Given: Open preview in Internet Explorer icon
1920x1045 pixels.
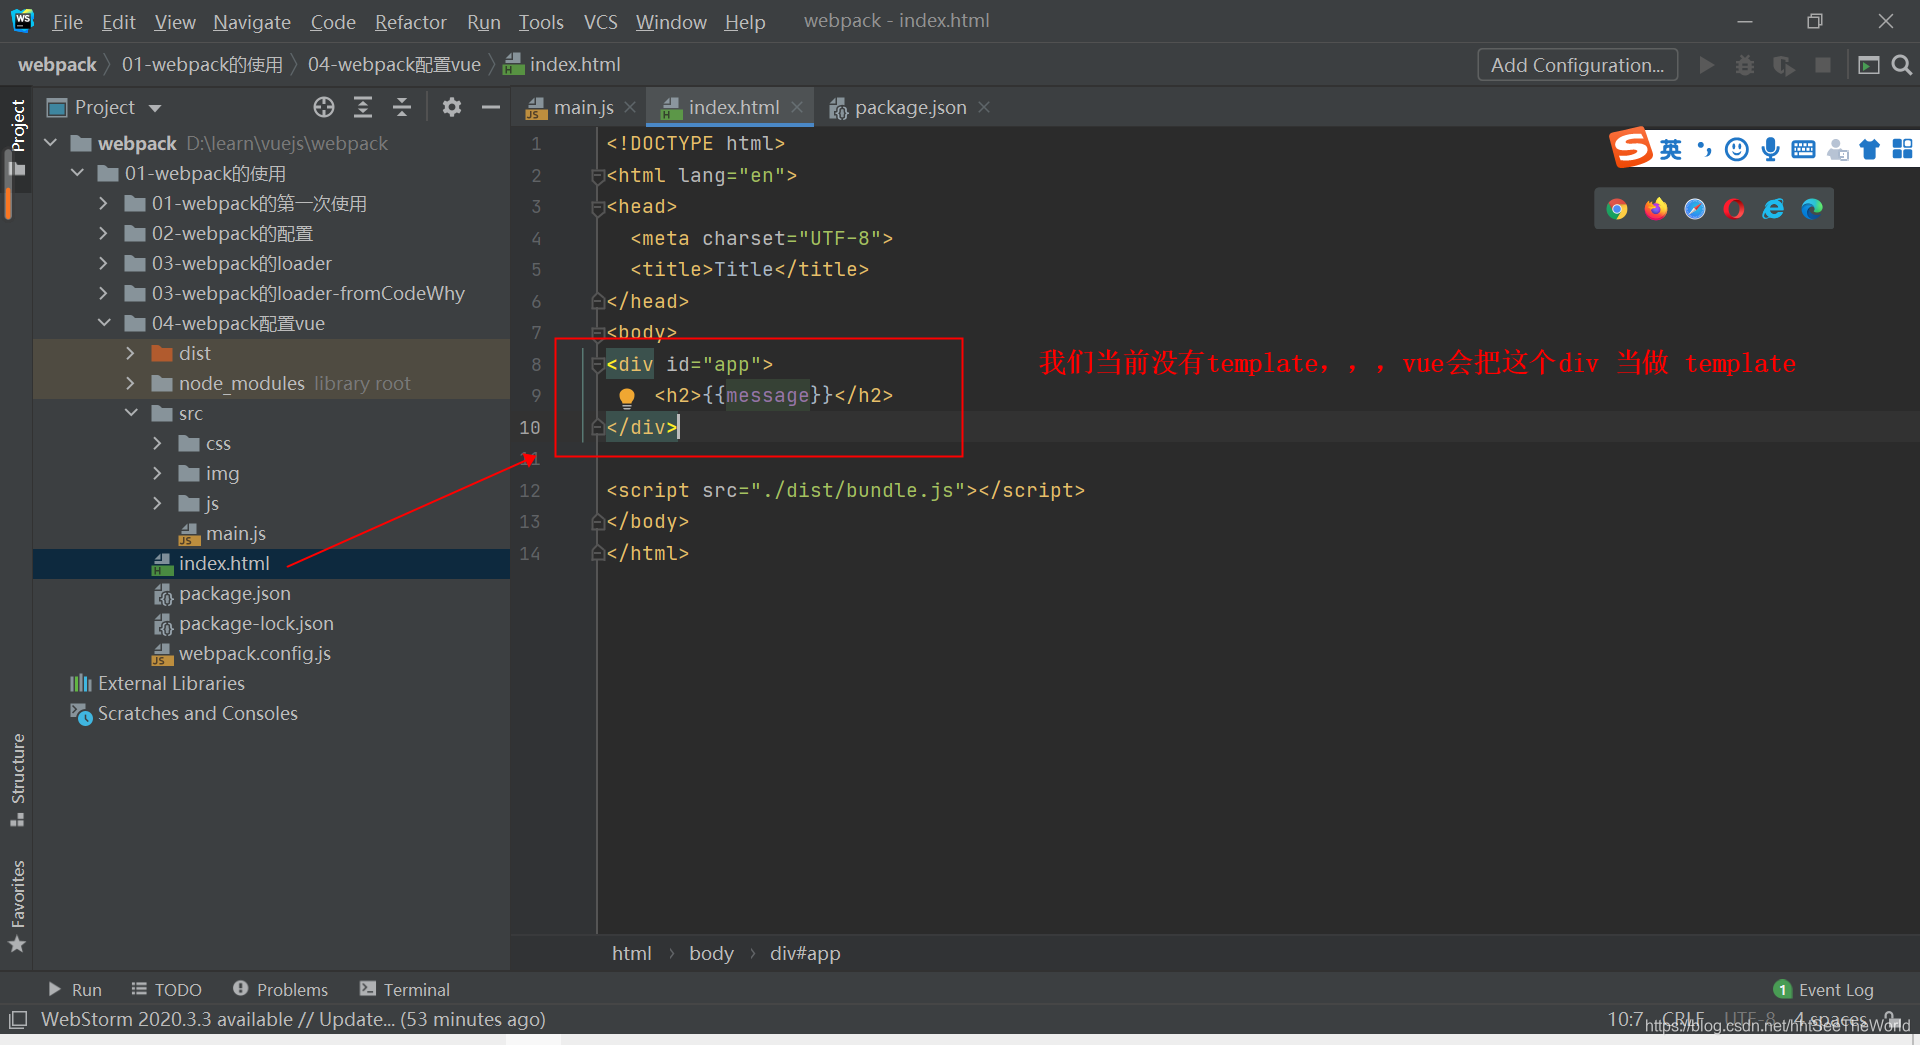Looking at the screenshot, I should (x=1773, y=208).
